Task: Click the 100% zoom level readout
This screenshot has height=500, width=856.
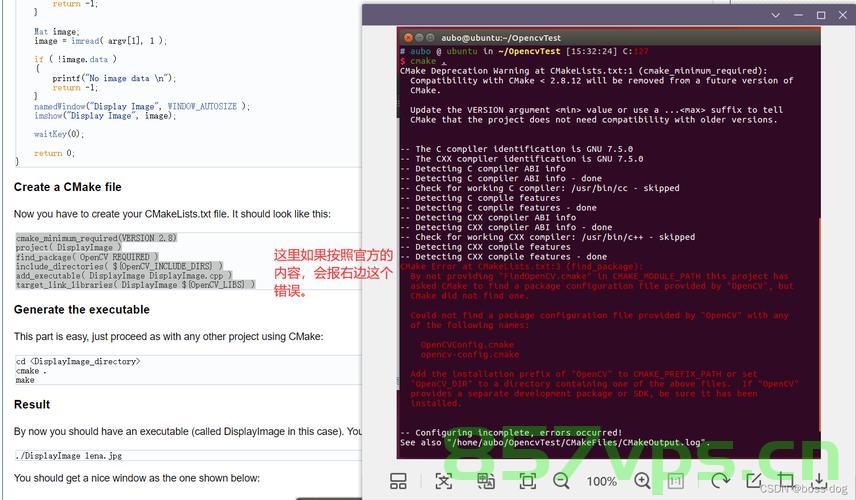Action: click(602, 481)
